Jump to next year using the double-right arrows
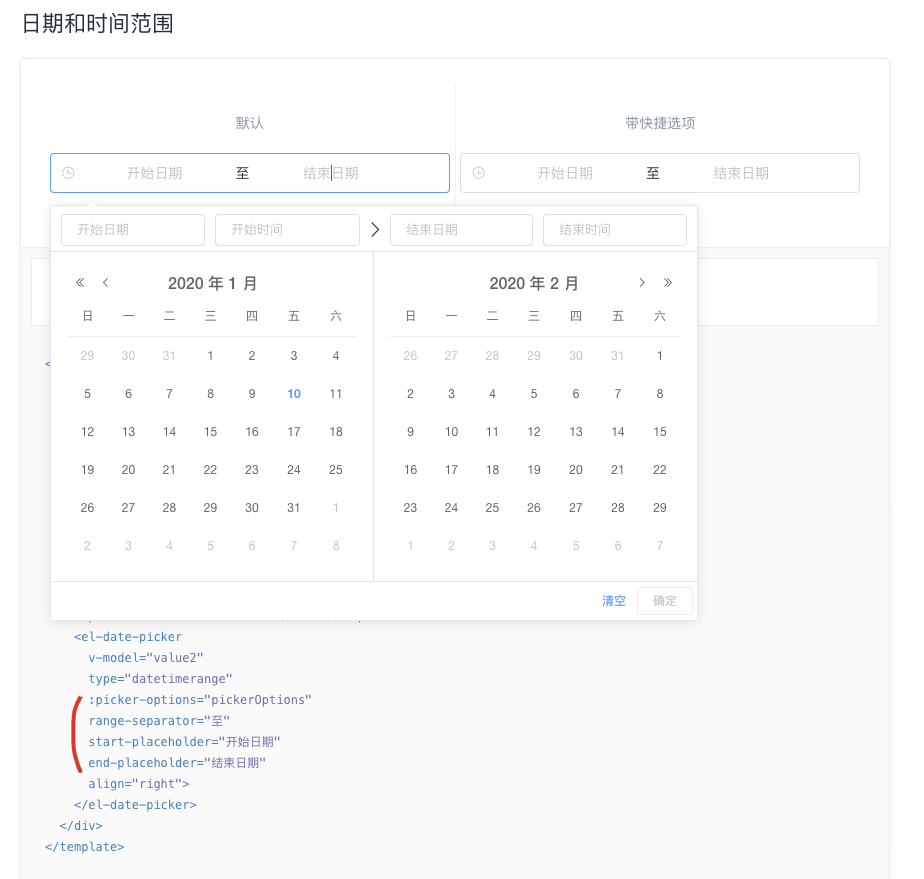 coord(668,283)
